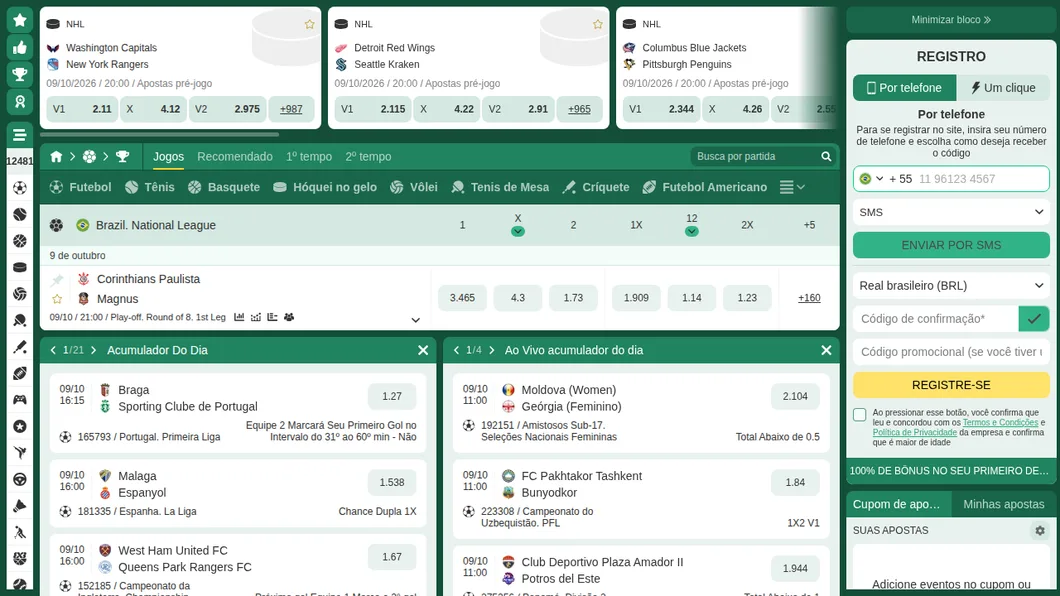Open Termos e Condições link
This screenshot has height=596, width=1060.
click(1000, 422)
